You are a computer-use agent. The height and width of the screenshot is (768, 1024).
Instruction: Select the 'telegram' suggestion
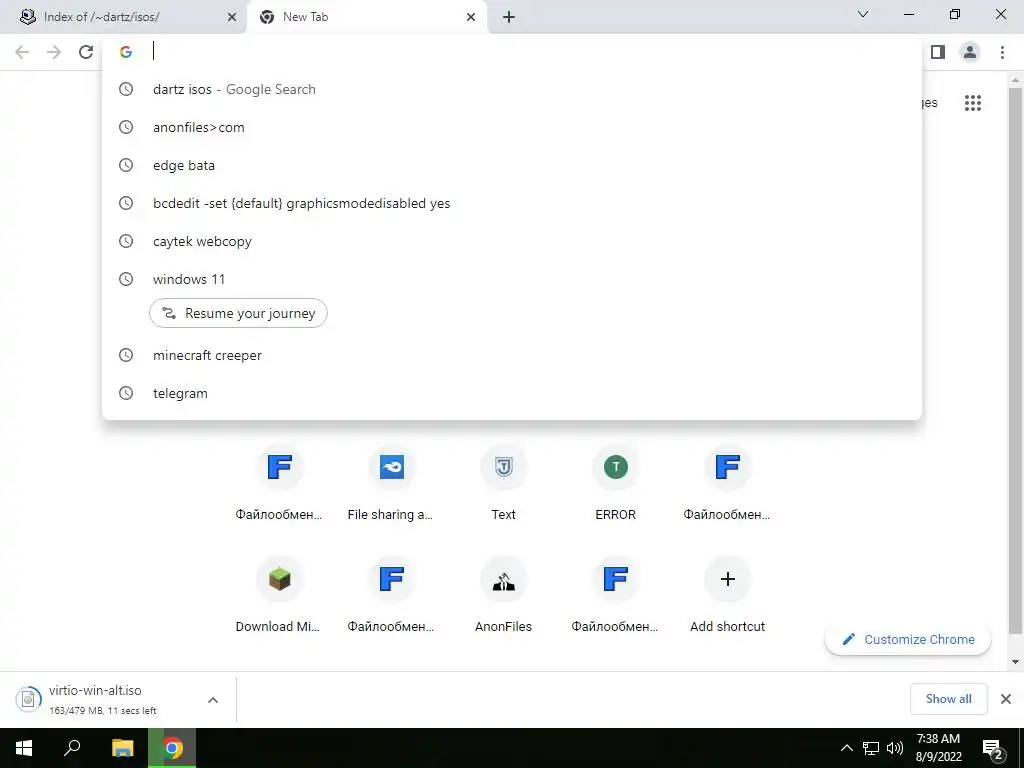[512, 393]
